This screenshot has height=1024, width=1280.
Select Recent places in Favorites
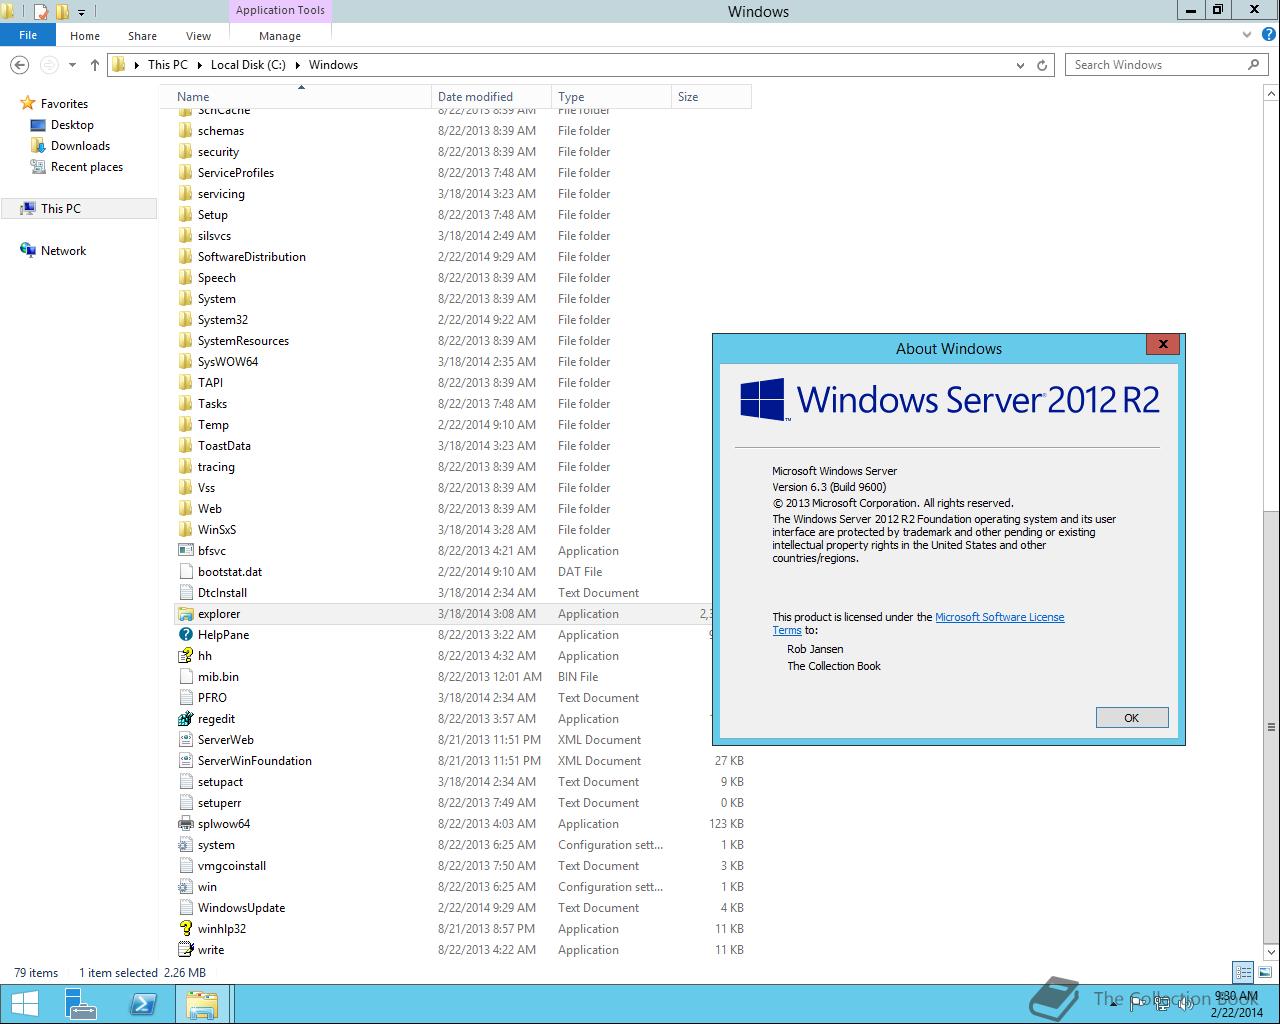[x=87, y=167]
